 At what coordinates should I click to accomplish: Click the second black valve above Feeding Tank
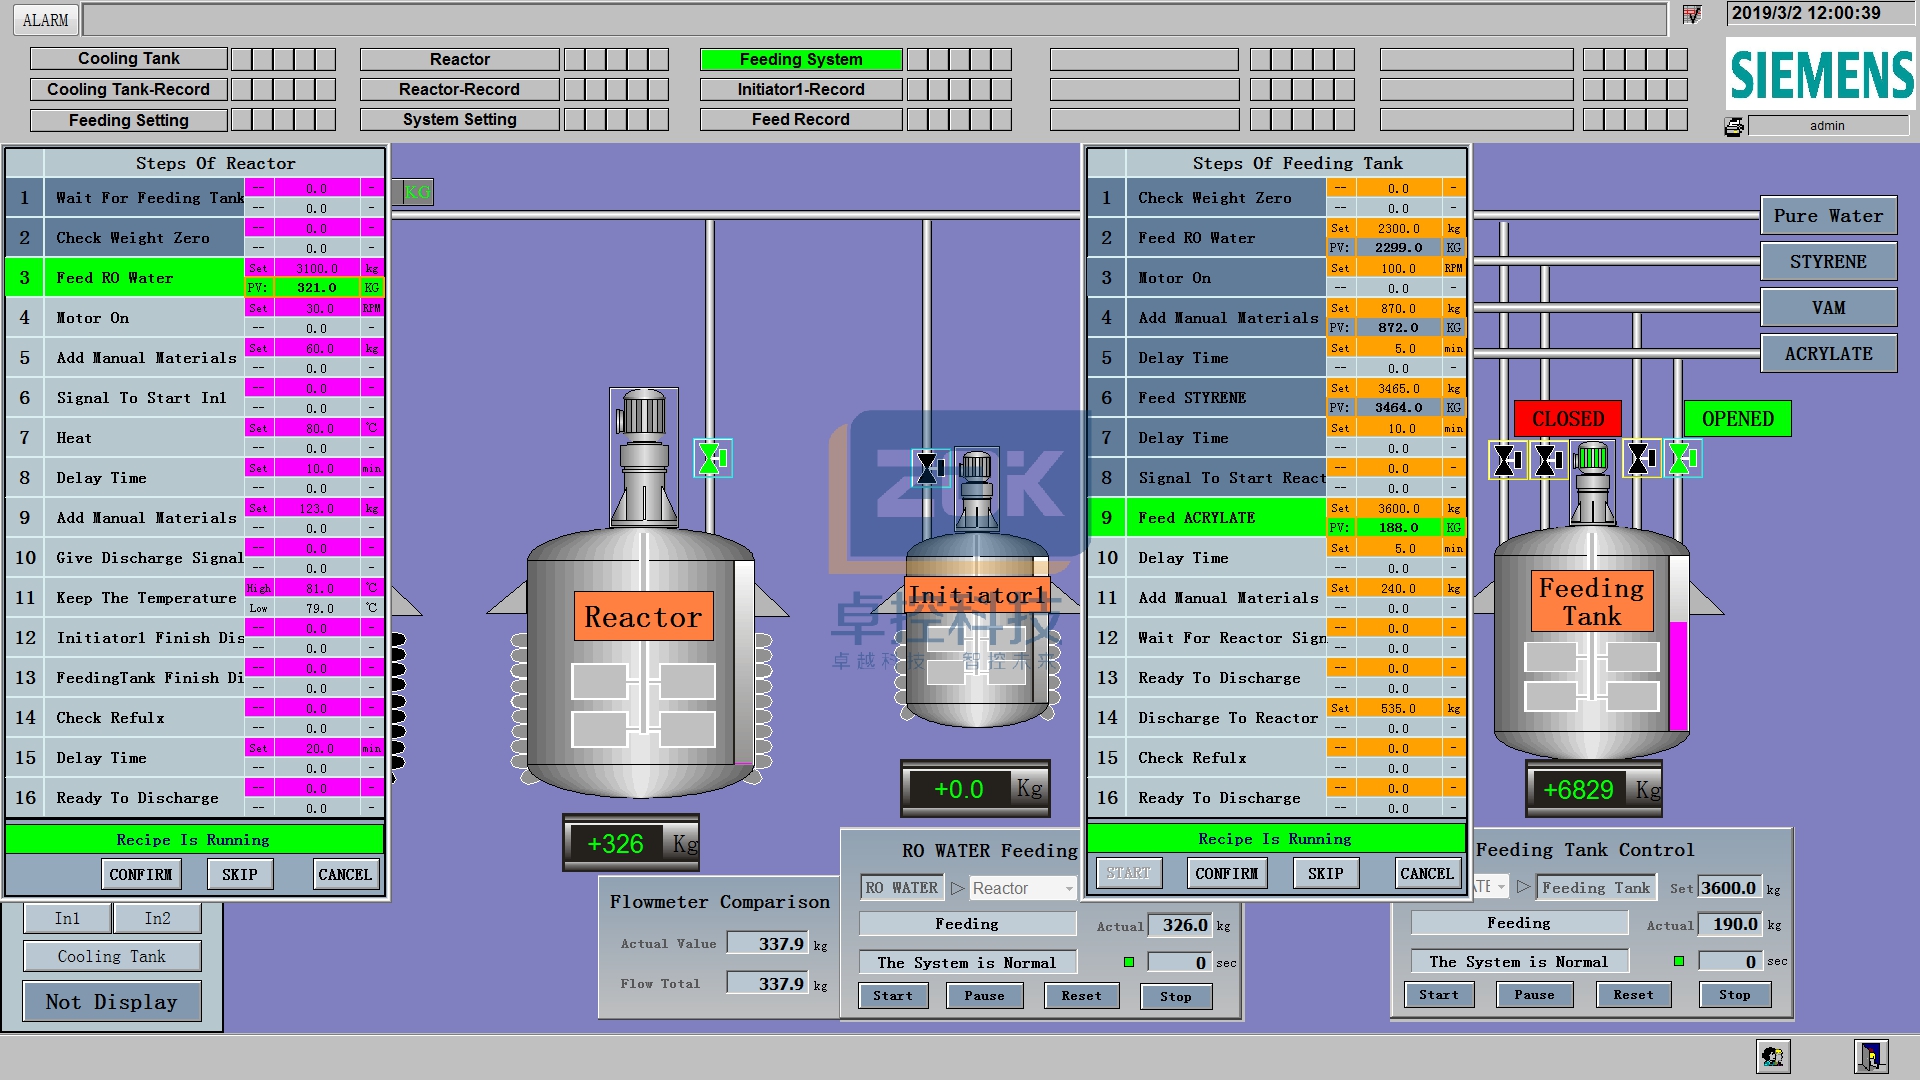click(1548, 460)
